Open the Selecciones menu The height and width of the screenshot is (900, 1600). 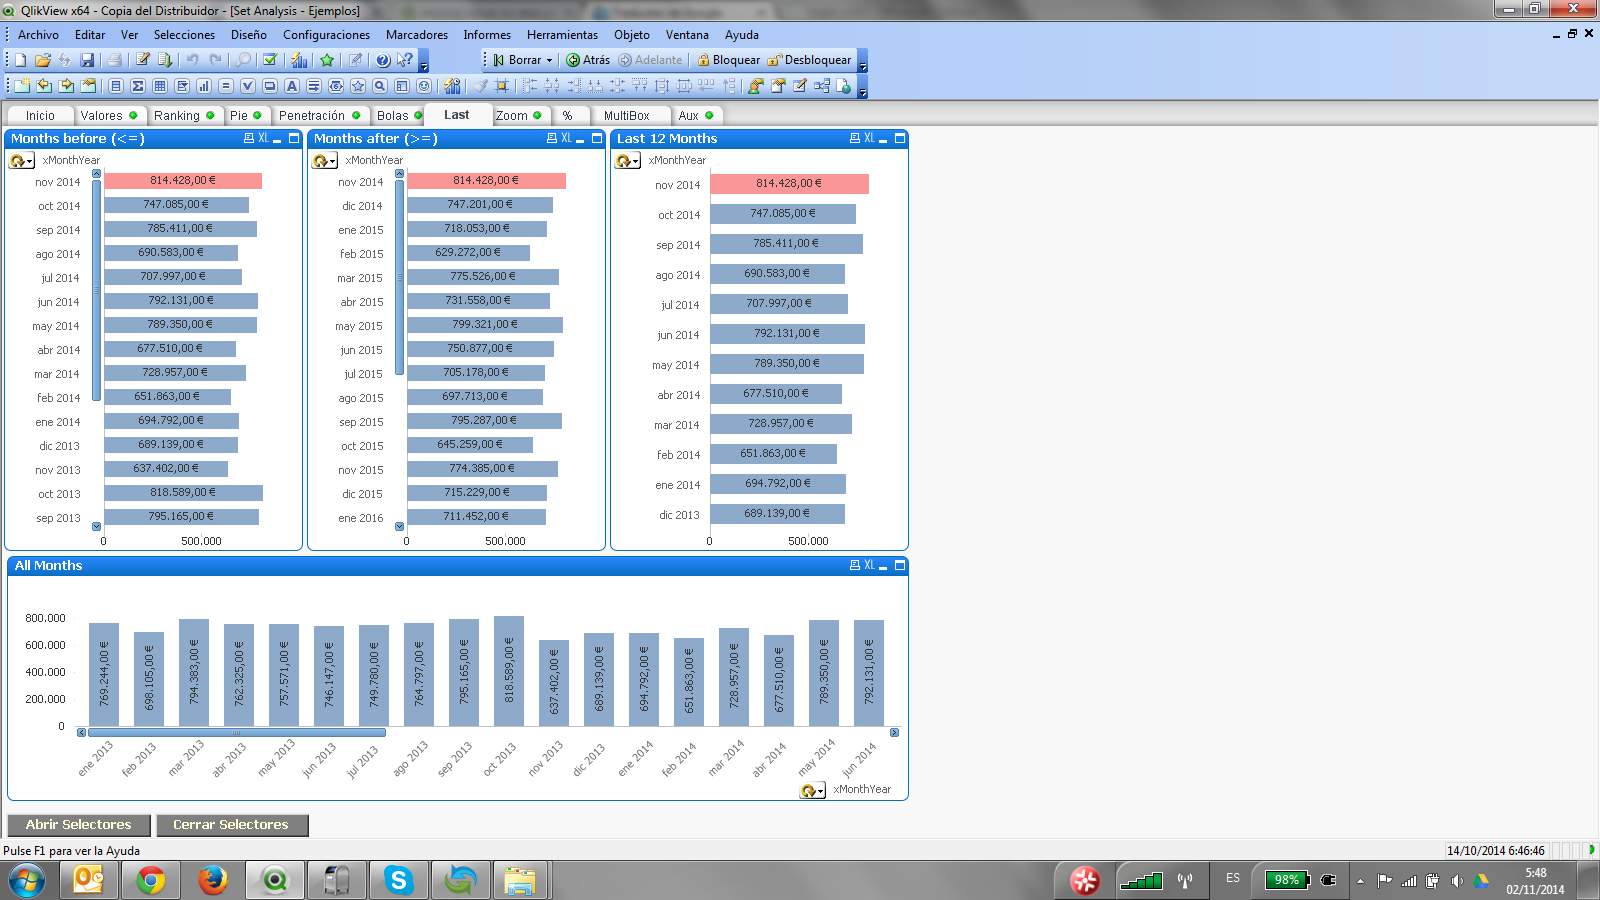click(184, 35)
